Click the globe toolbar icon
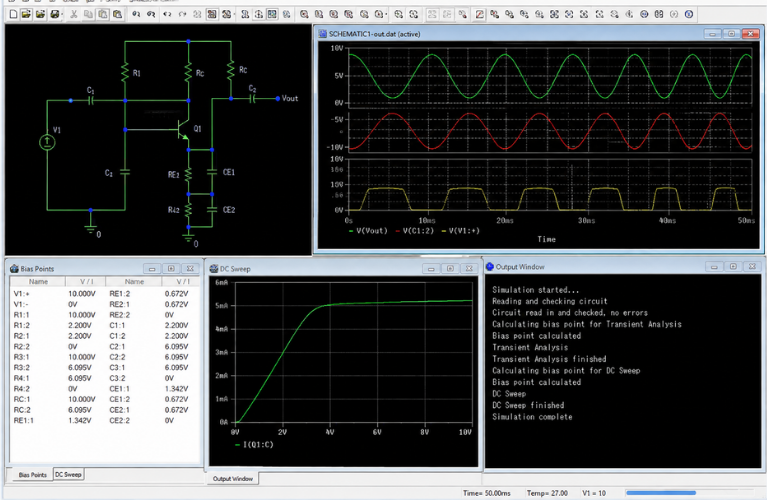 tap(644, 14)
